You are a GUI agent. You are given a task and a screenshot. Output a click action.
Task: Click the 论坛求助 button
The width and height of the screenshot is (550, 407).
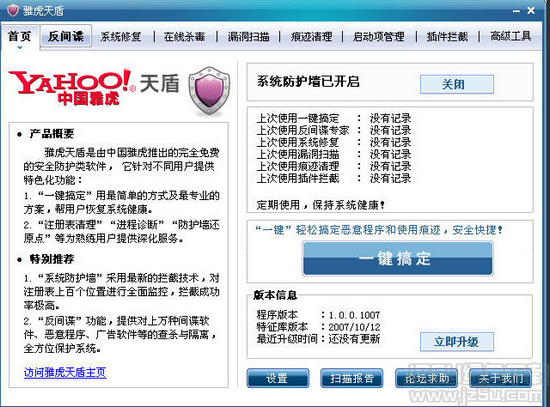click(x=427, y=378)
